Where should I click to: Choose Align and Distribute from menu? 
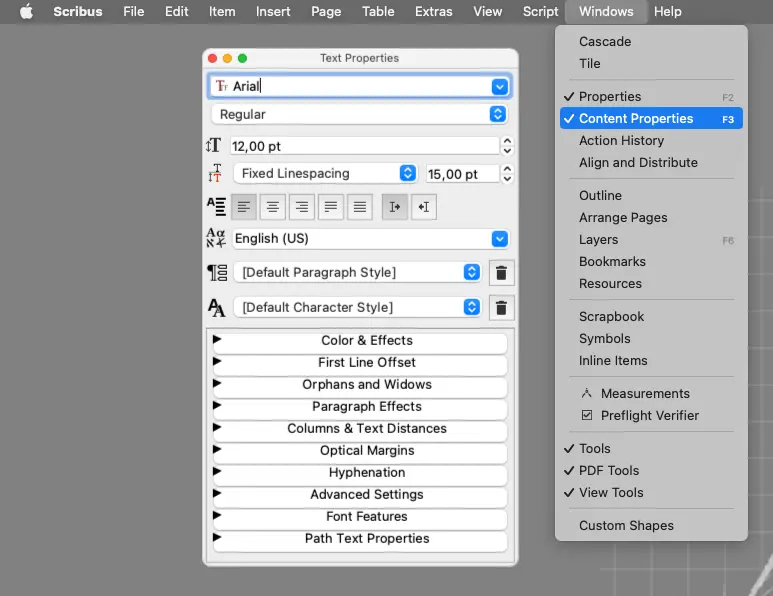[638, 162]
